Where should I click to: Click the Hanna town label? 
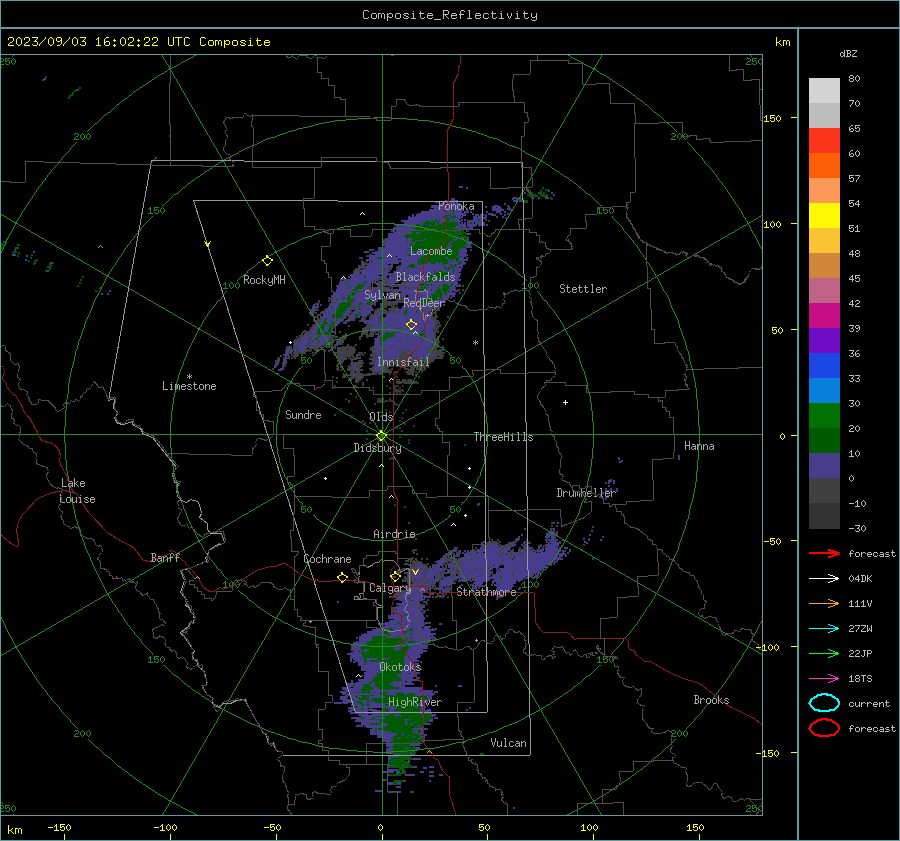(699, 445)
